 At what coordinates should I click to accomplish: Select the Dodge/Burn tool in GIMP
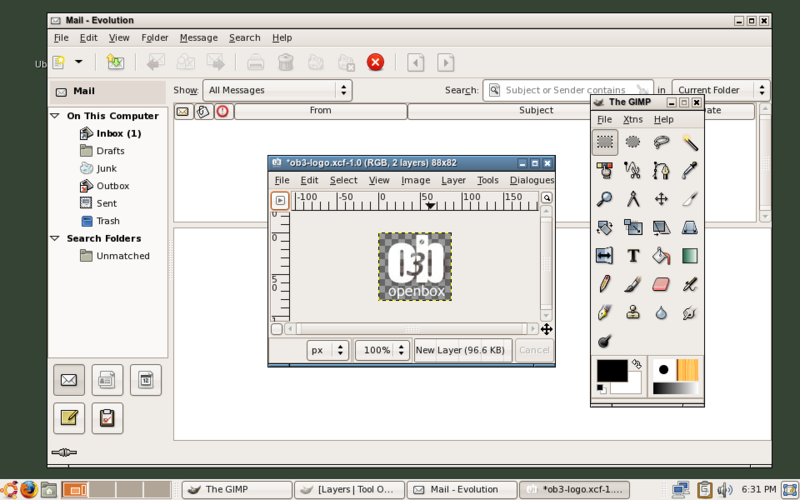pyautogui.click(x=605, y=341)
